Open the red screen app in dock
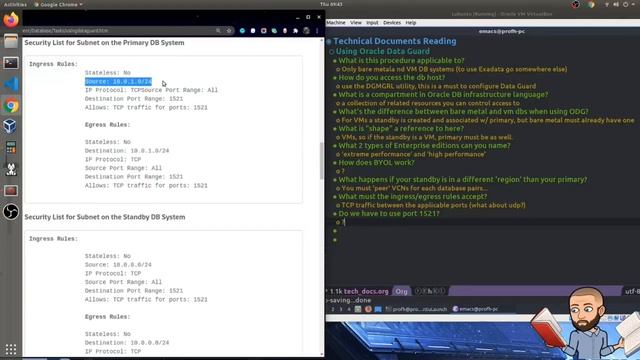 11,191
